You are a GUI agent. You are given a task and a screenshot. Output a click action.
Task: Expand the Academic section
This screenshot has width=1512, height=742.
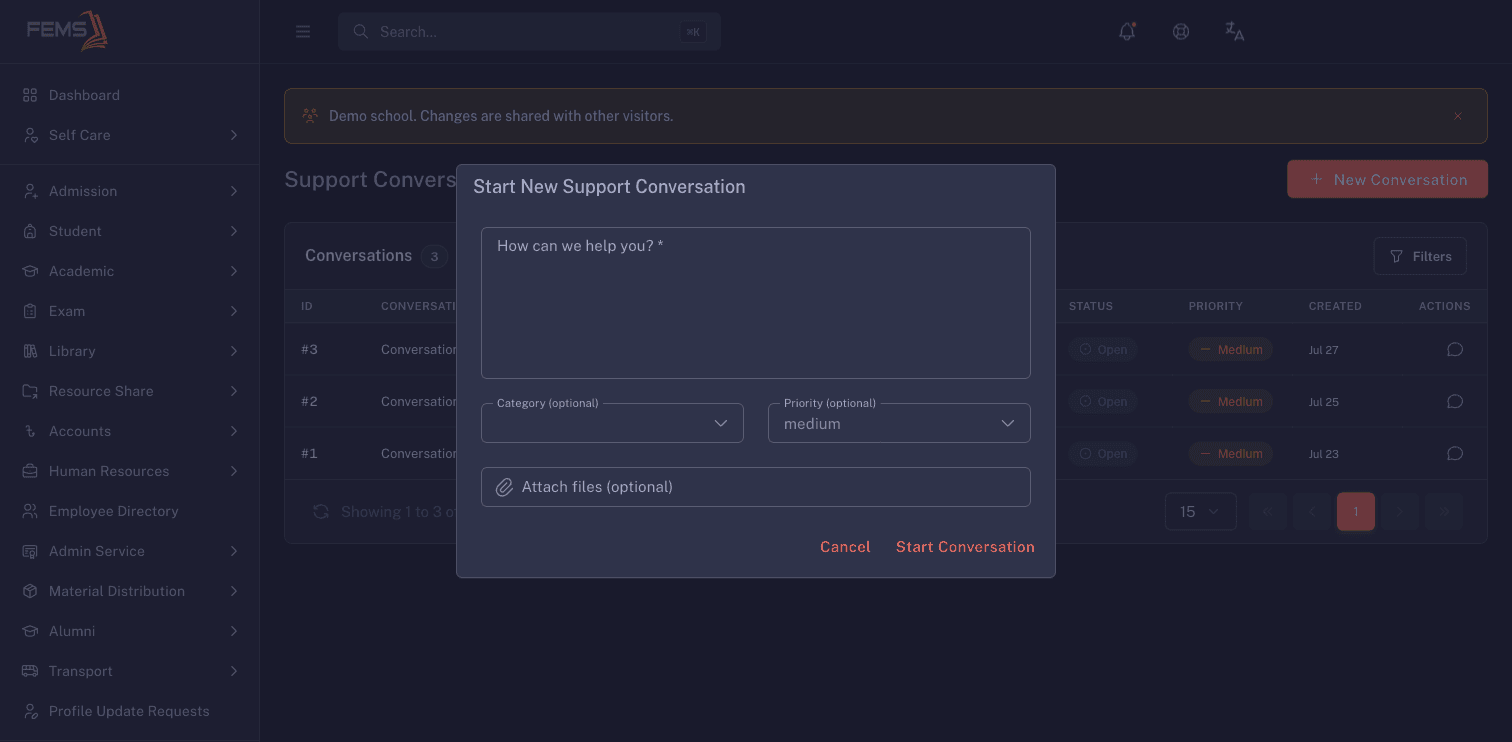(130, 271)
